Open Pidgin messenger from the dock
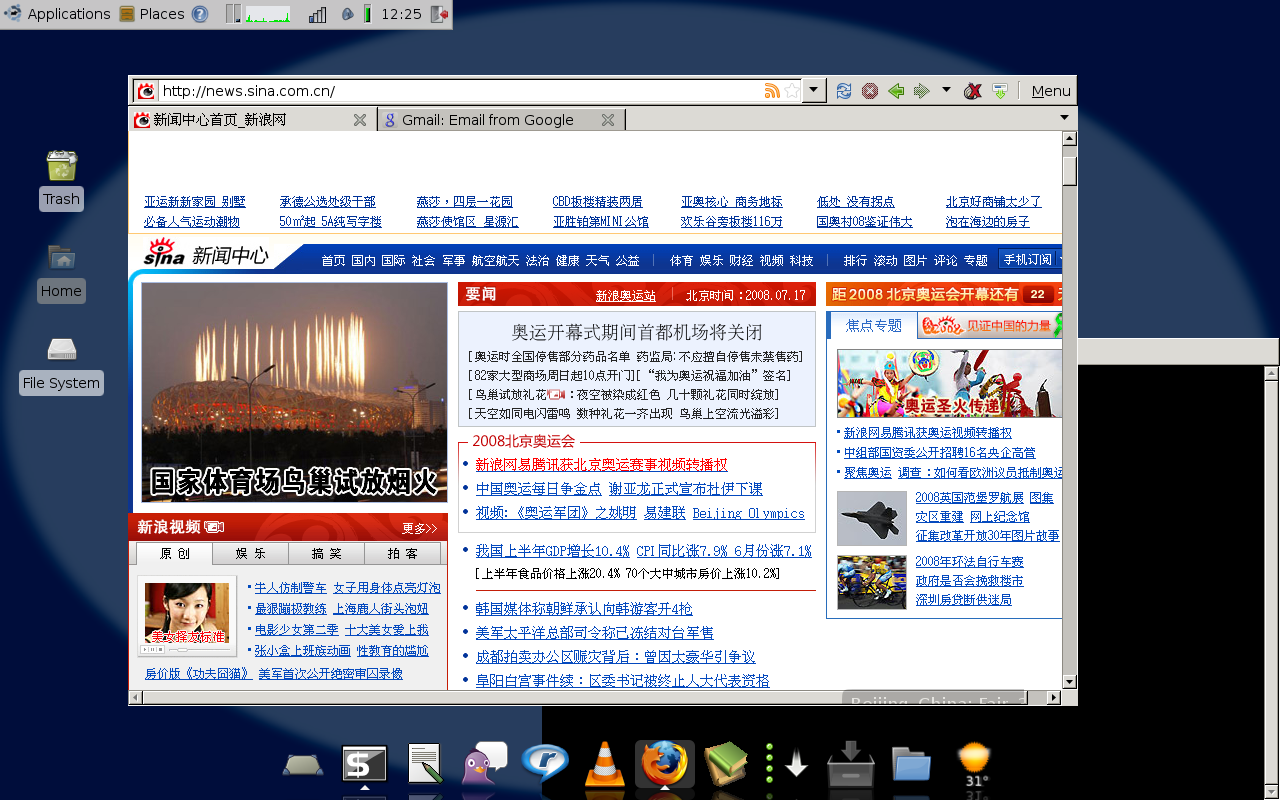This screenshot has width=1280, height=800. pyautogui.click(x=484, y=763)
